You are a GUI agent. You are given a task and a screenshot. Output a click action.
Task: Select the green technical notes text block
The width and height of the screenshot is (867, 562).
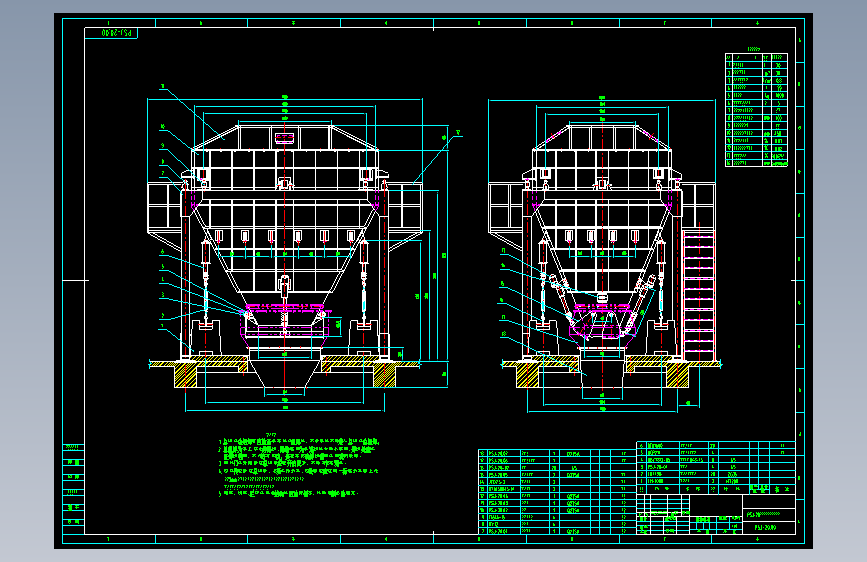[x=299, y=466]
